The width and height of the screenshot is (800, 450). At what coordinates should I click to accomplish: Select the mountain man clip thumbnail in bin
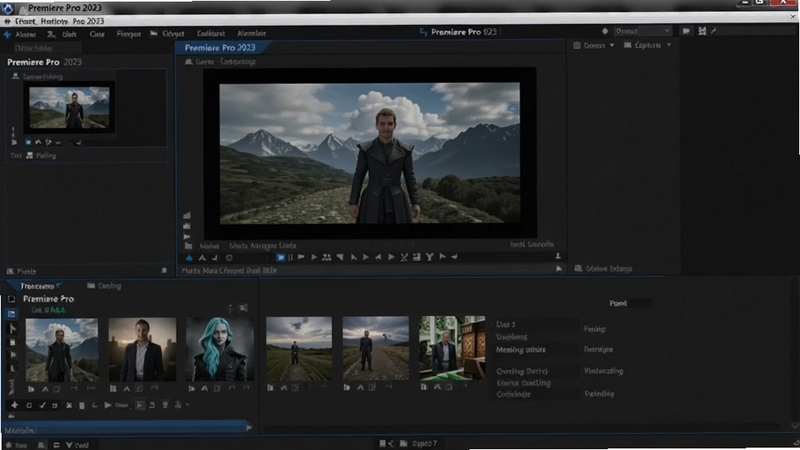click(x=62, y=350)
